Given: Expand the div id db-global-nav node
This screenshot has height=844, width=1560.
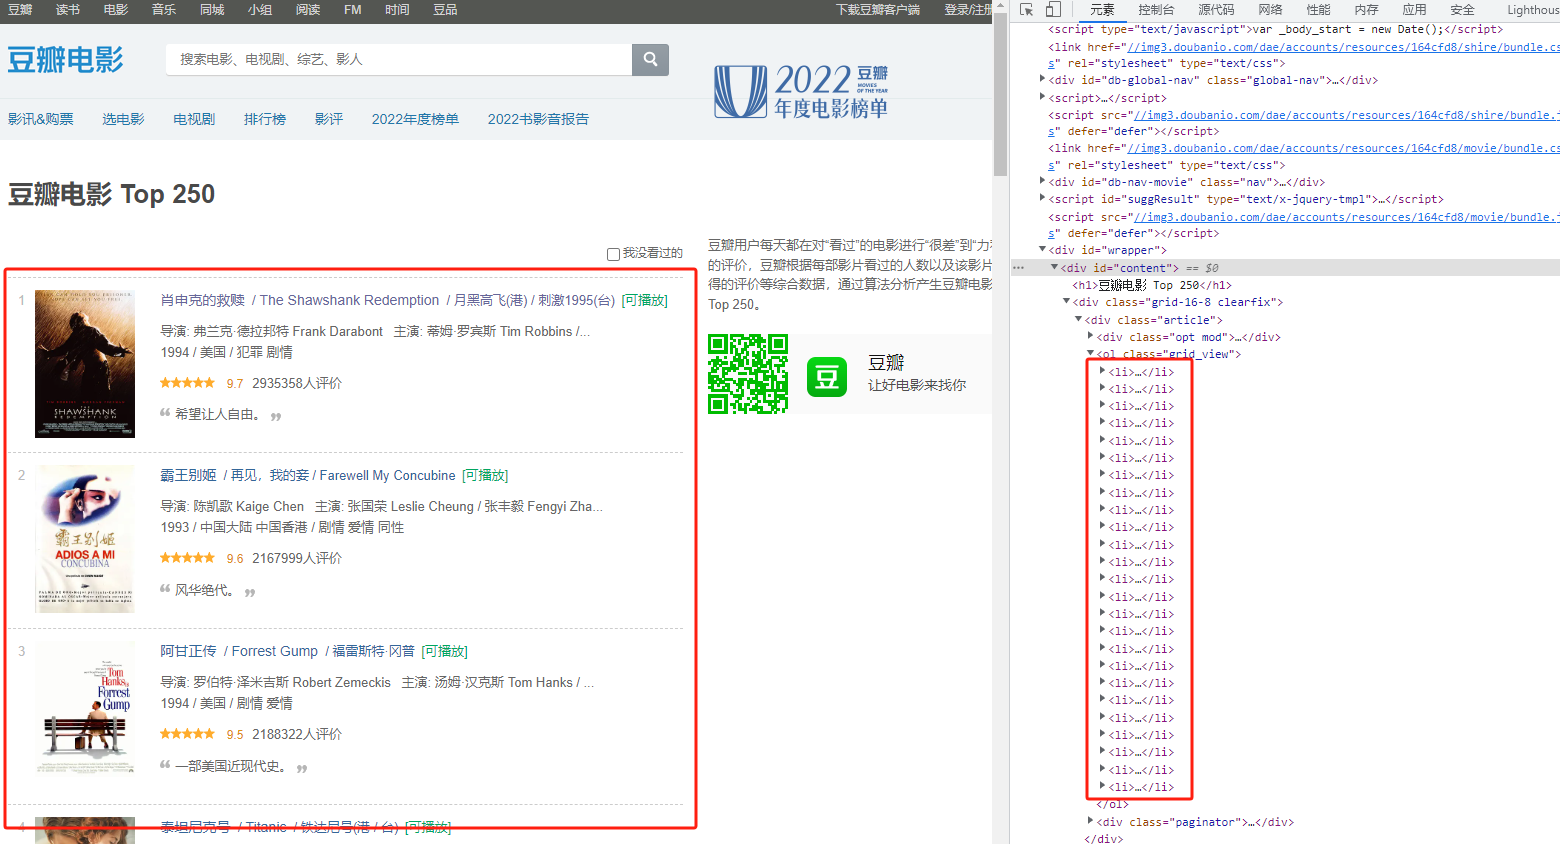Looking at the screenshot, I should click(x=1043, y=79).
